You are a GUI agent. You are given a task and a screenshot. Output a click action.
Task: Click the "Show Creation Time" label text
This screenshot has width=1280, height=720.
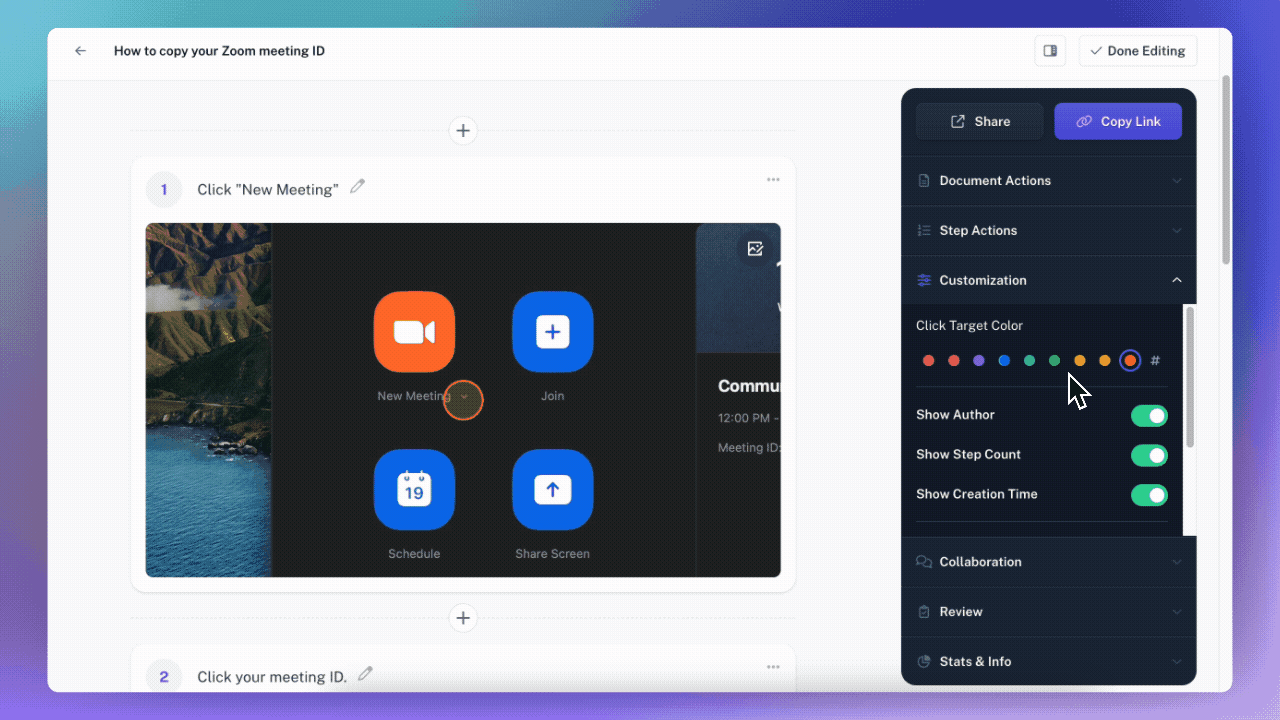coord(977,494)
